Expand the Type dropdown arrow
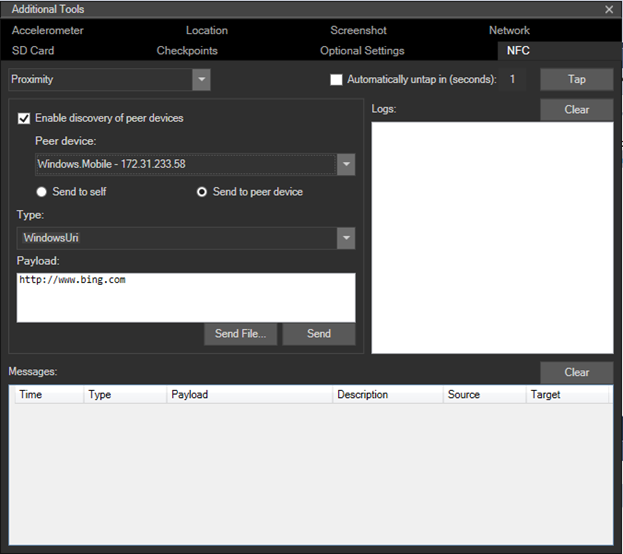623x554 pixels. (x=346, y=238)
